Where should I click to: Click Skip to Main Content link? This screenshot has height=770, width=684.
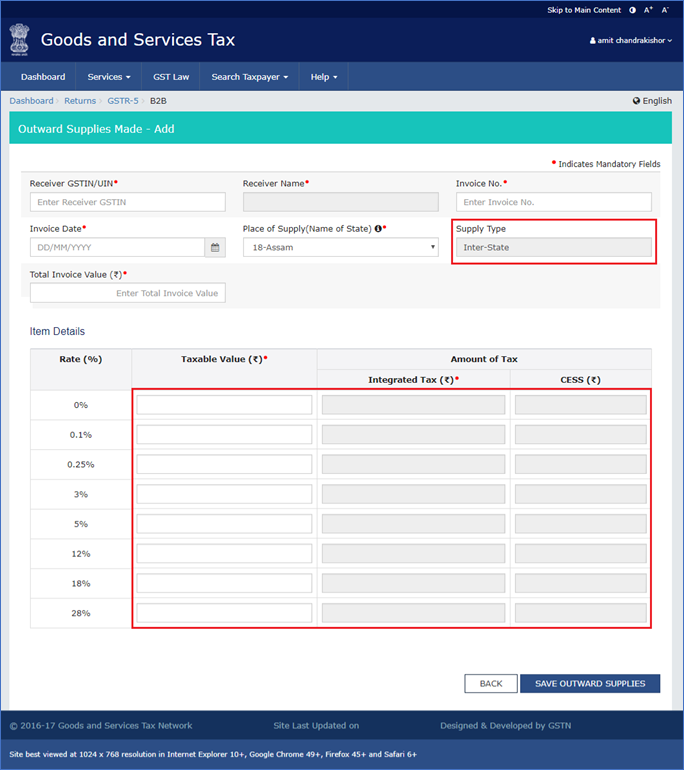pyautogui.click(x=584, y=10)
